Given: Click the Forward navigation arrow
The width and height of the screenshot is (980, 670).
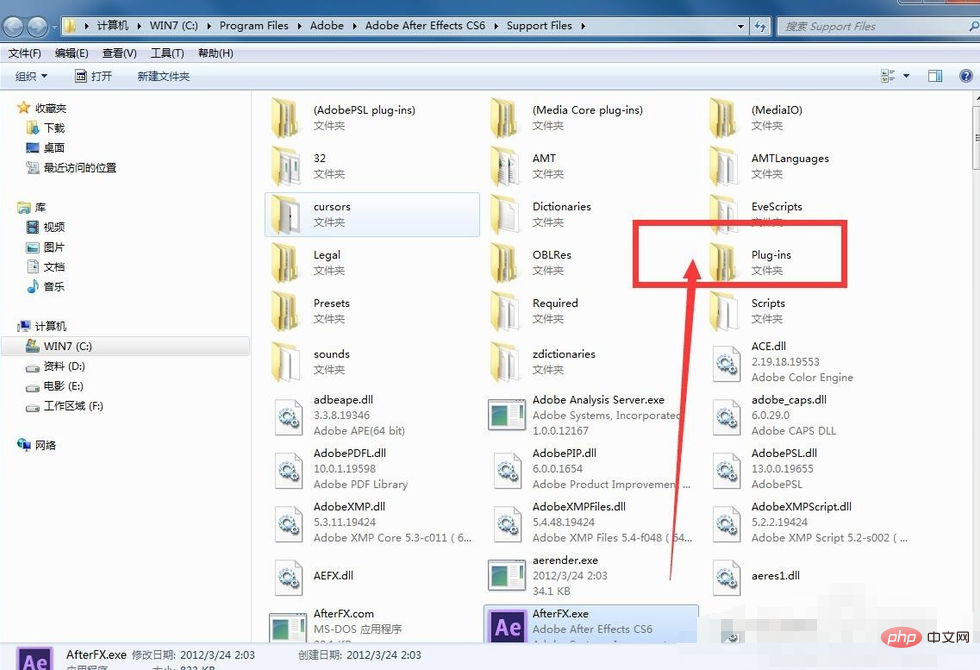Looking at the screenshot, I should tap(37, 26).
